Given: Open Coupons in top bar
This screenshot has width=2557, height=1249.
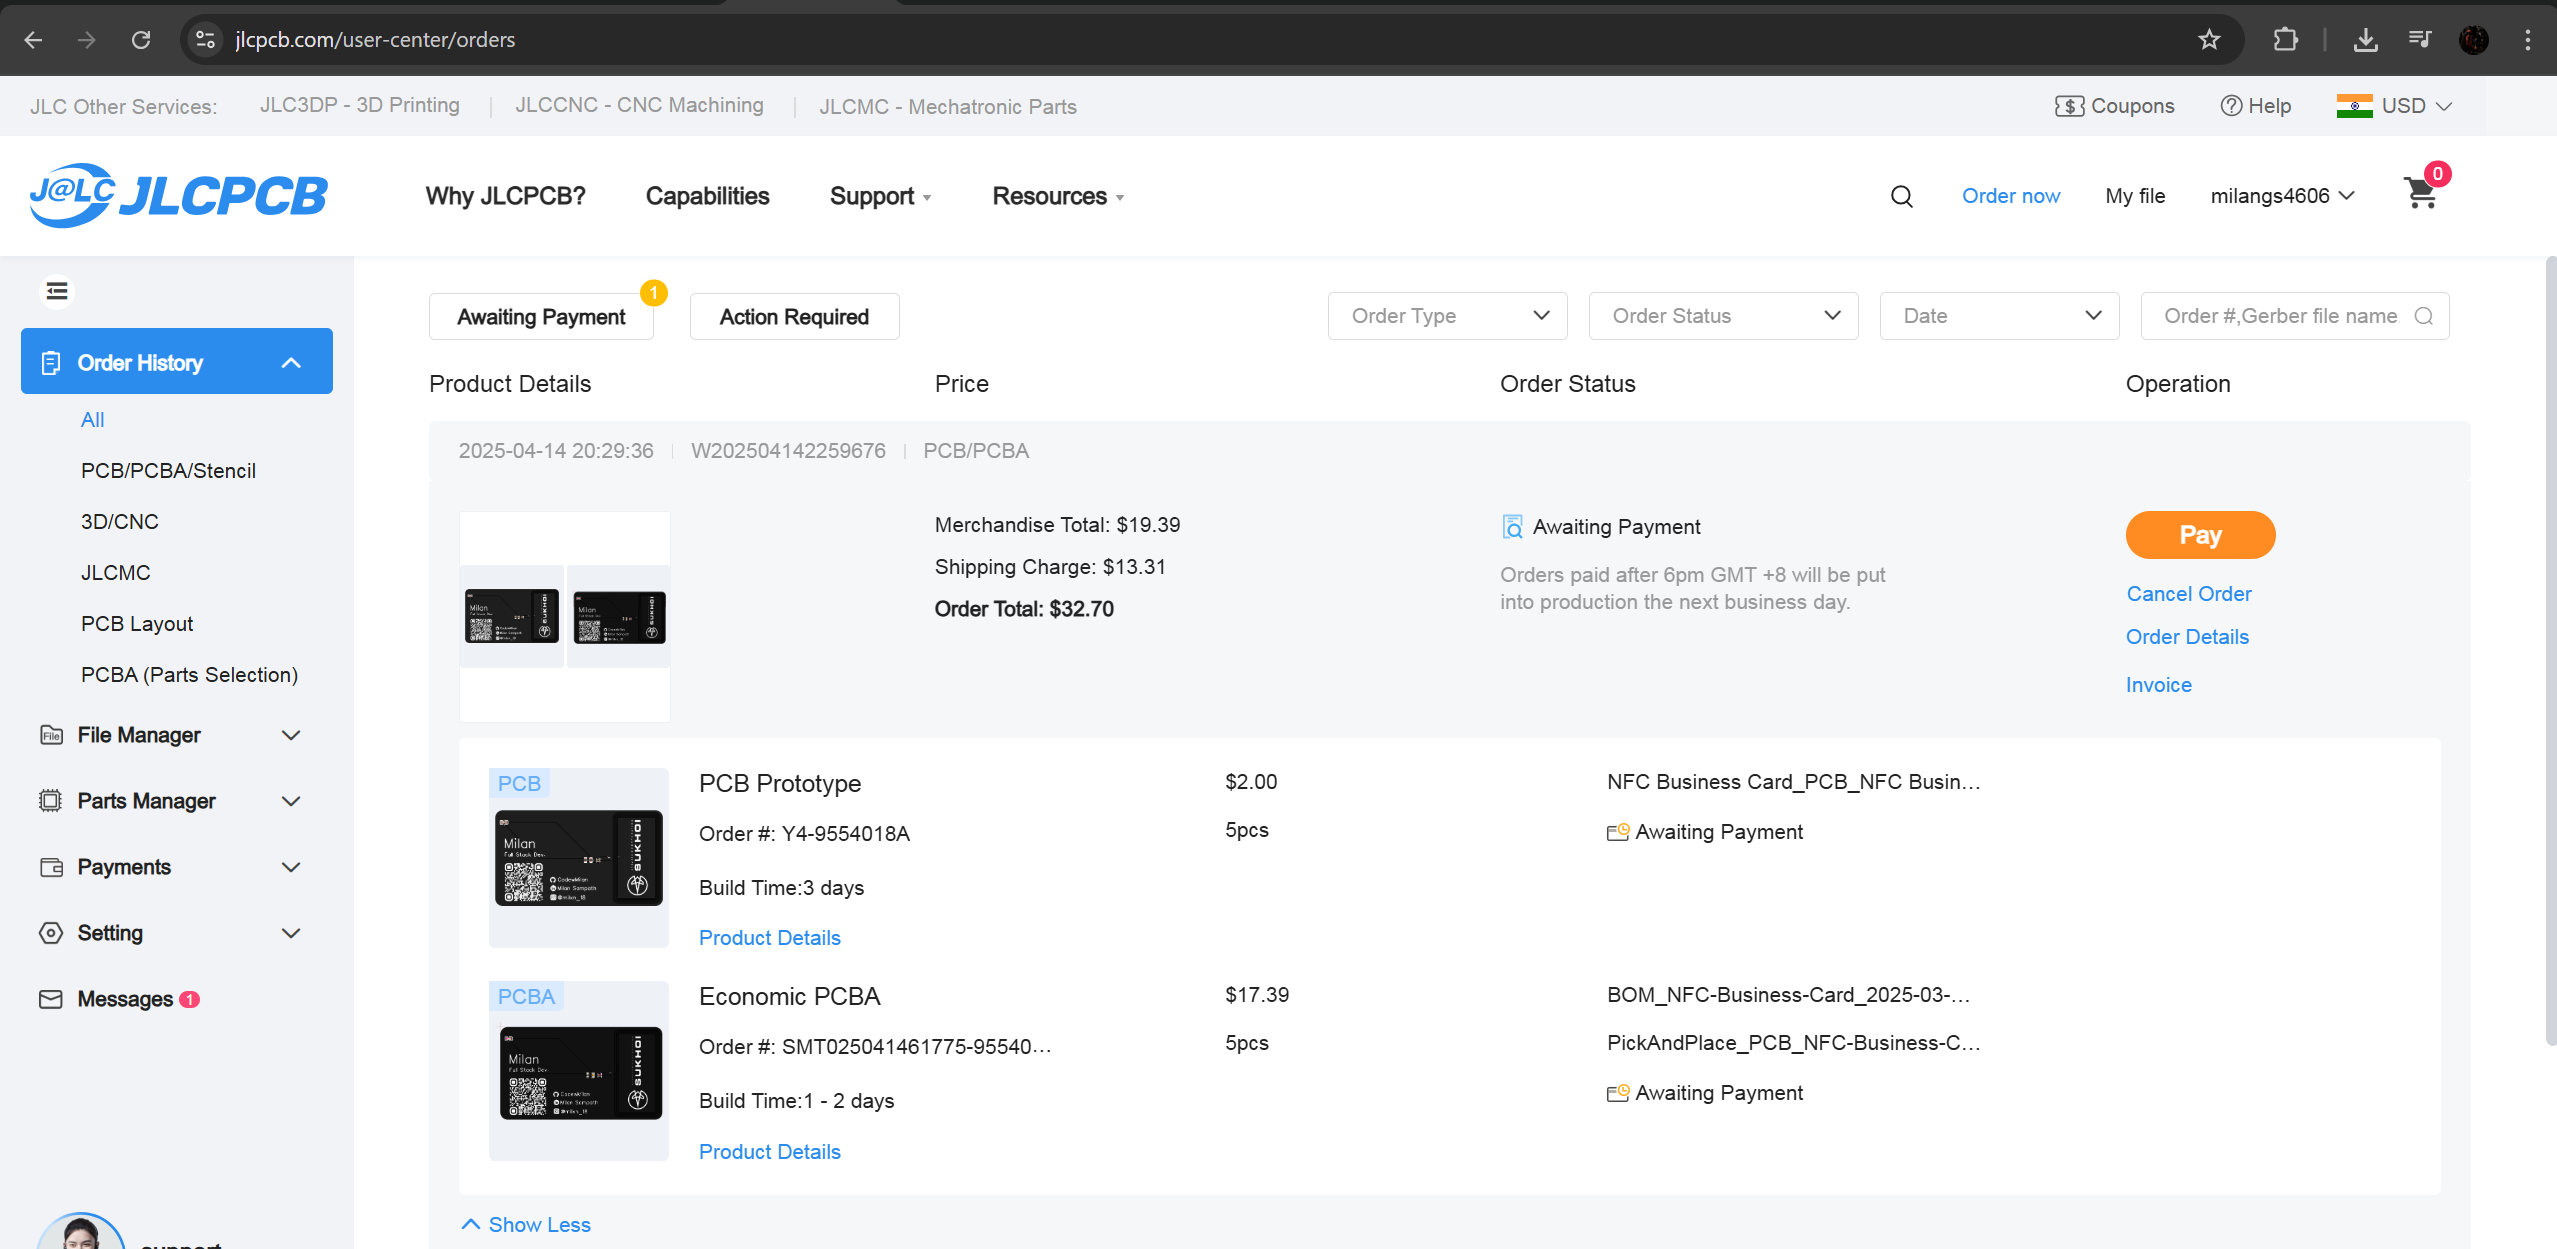Looking at the screenshot, I should click(x=2115, y=106).
